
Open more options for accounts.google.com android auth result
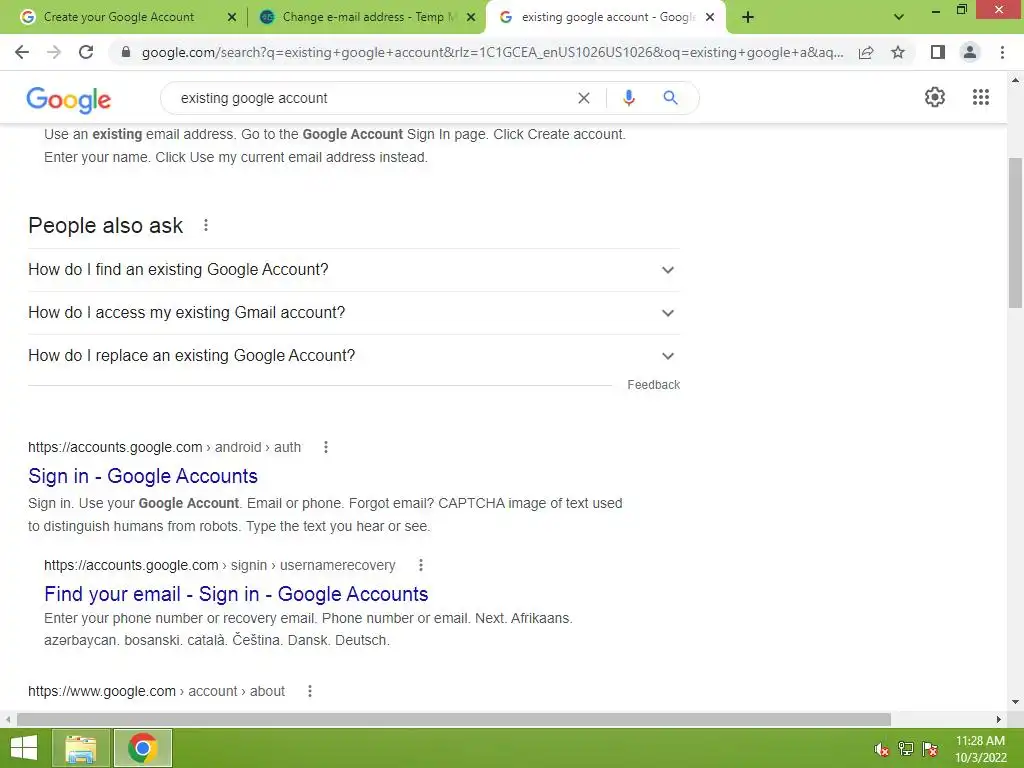(x=326, y=447)
